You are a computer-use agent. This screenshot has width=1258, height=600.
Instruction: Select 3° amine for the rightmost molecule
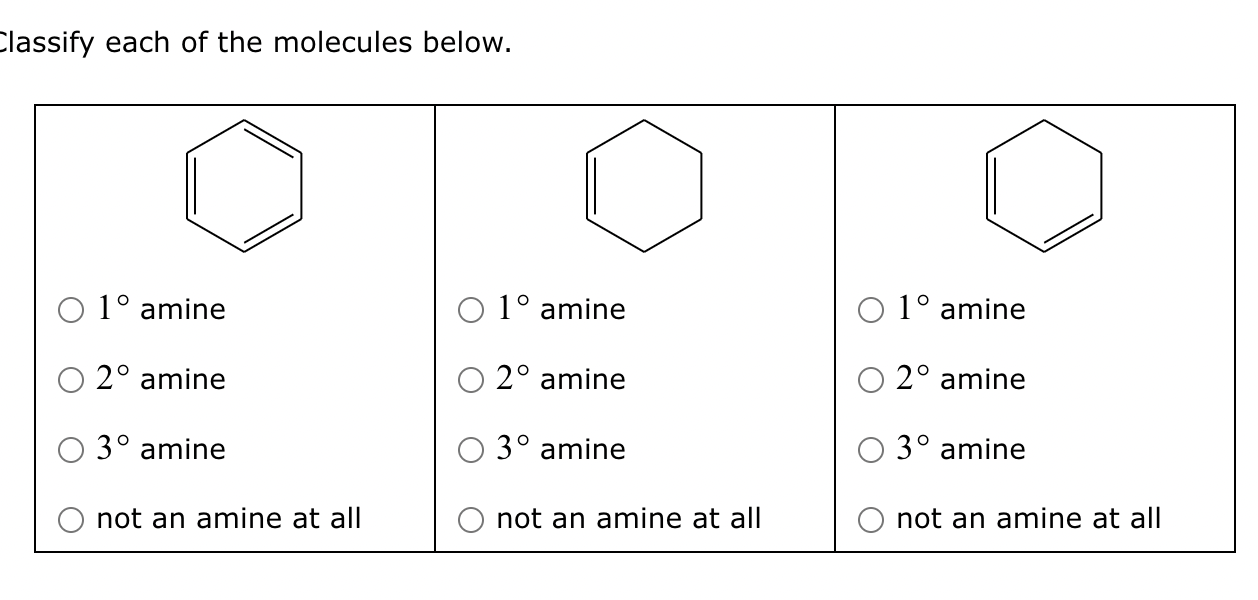[871, 449]
